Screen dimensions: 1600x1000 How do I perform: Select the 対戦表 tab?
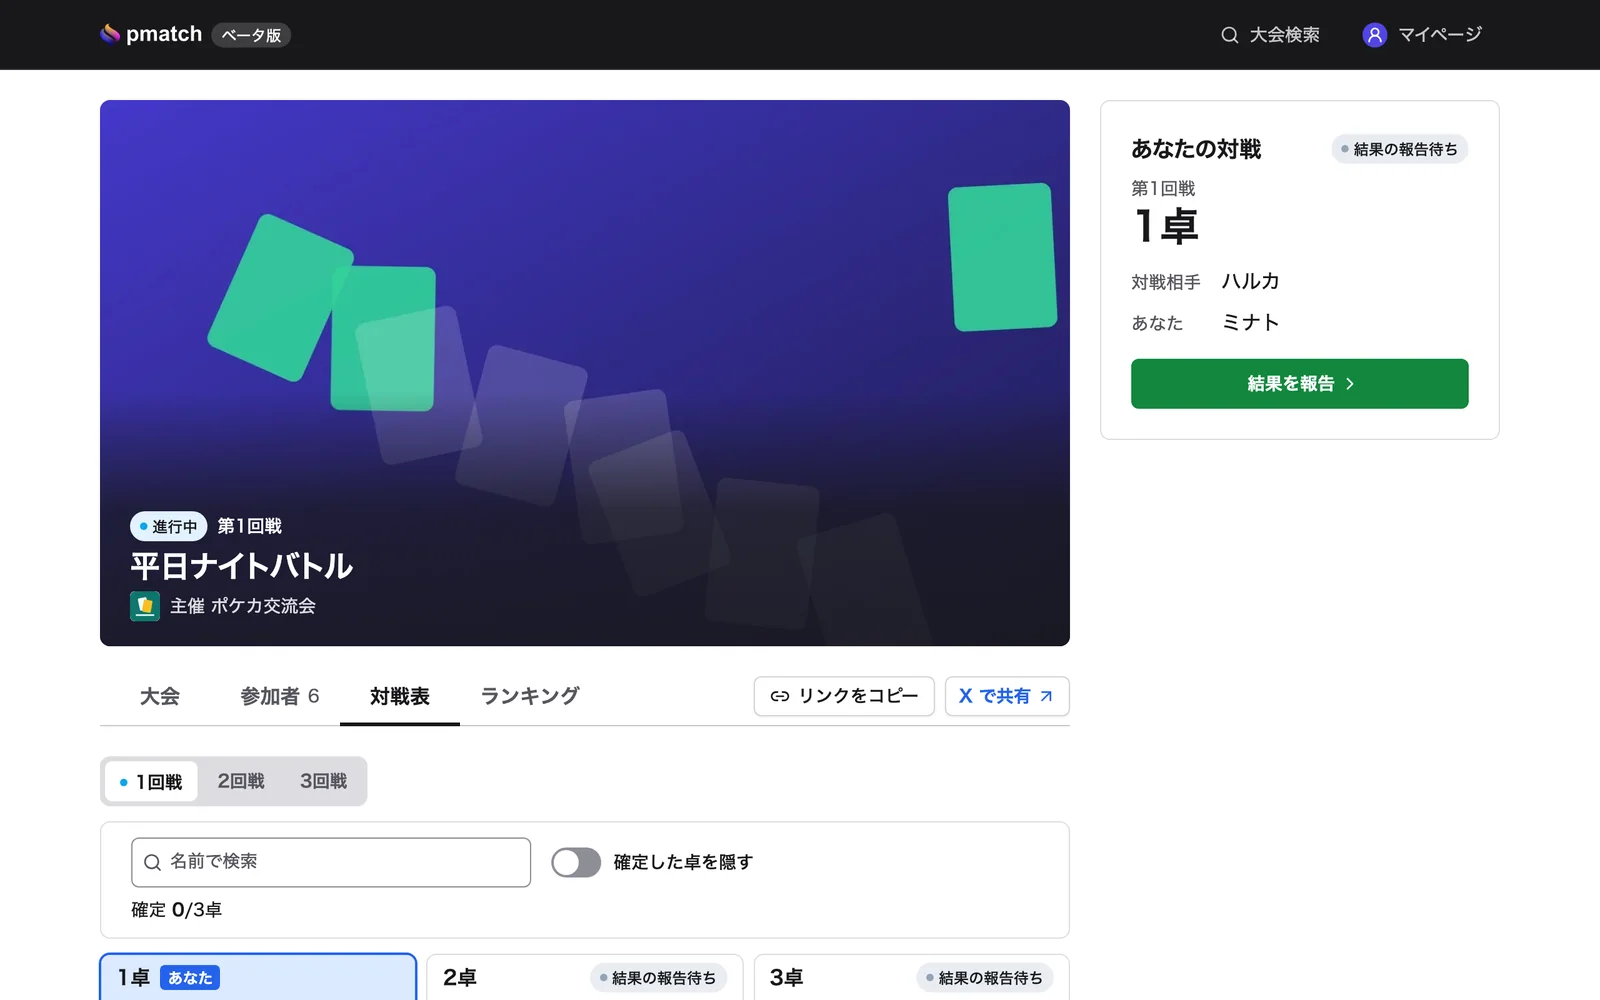(400, 696)
